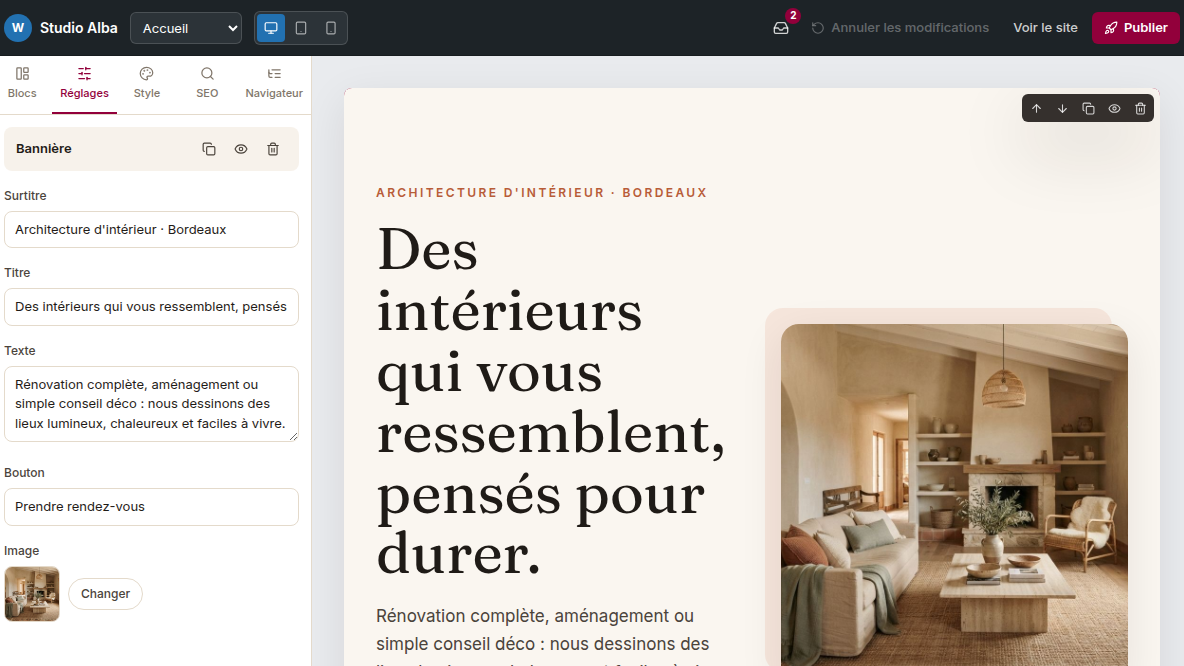Click the undo arrow icon beside Annuler

818,28
